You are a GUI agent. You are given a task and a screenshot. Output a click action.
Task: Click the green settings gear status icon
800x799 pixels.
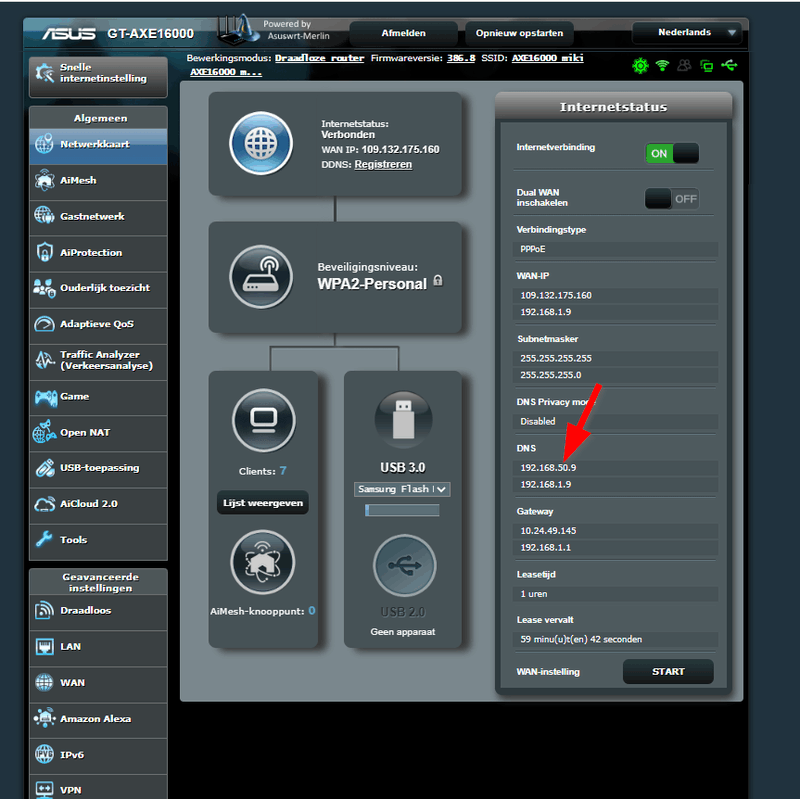point(640,65)
